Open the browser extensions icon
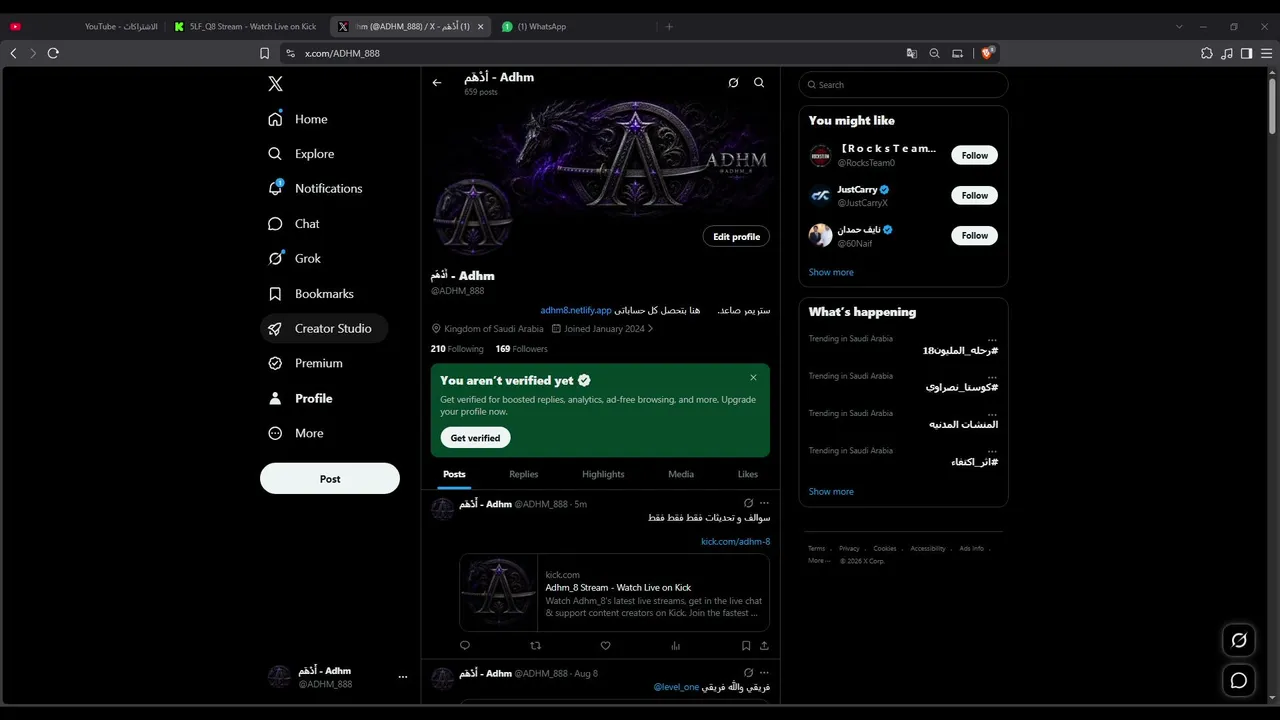Screen dimensions: 1280x720 point(1207,53)
